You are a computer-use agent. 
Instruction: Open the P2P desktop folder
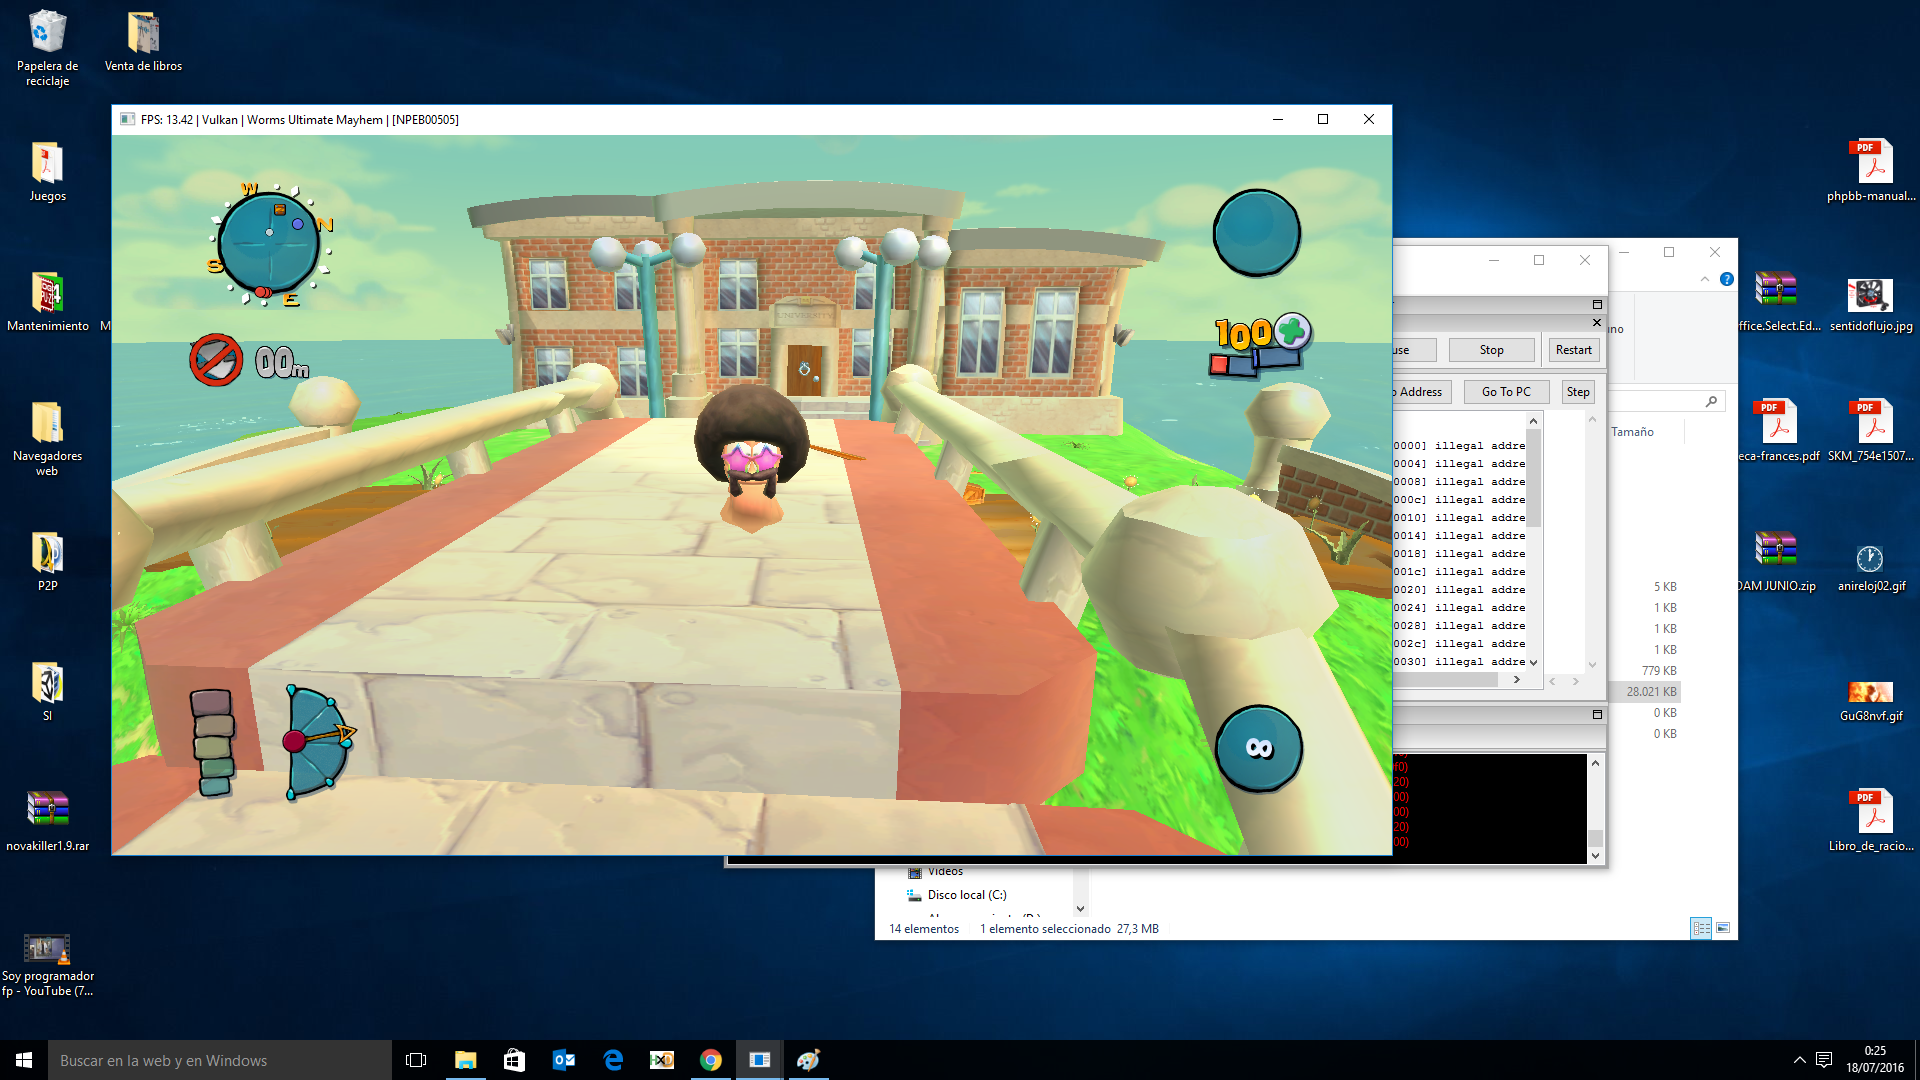click(x=47, y=562)
